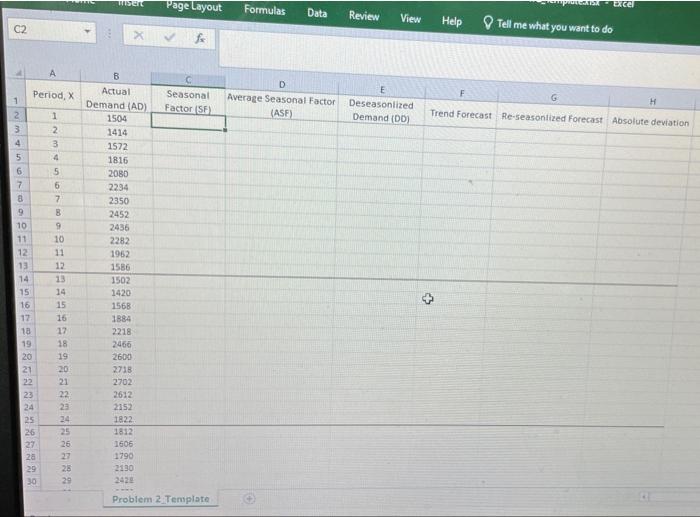Click the cell containing 1884
Viewport: 700px width, 517px height.
[x=121, y=318]
